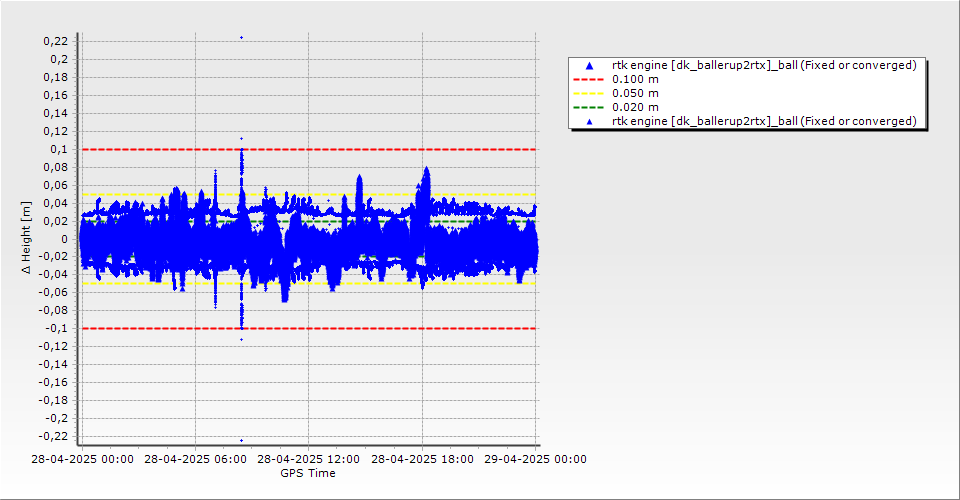Click the '0,18' y-axis tick label
The width and height of the screenshot is (960, 500).
click(x=56, y=78)
